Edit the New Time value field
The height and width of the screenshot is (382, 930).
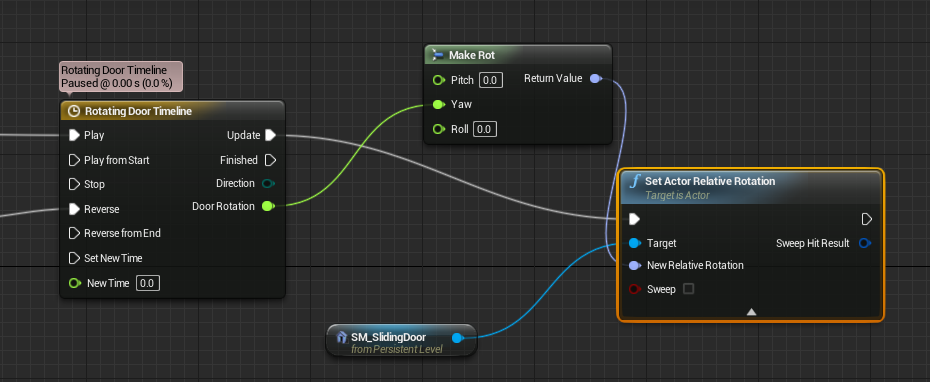[x=147, y=283]
